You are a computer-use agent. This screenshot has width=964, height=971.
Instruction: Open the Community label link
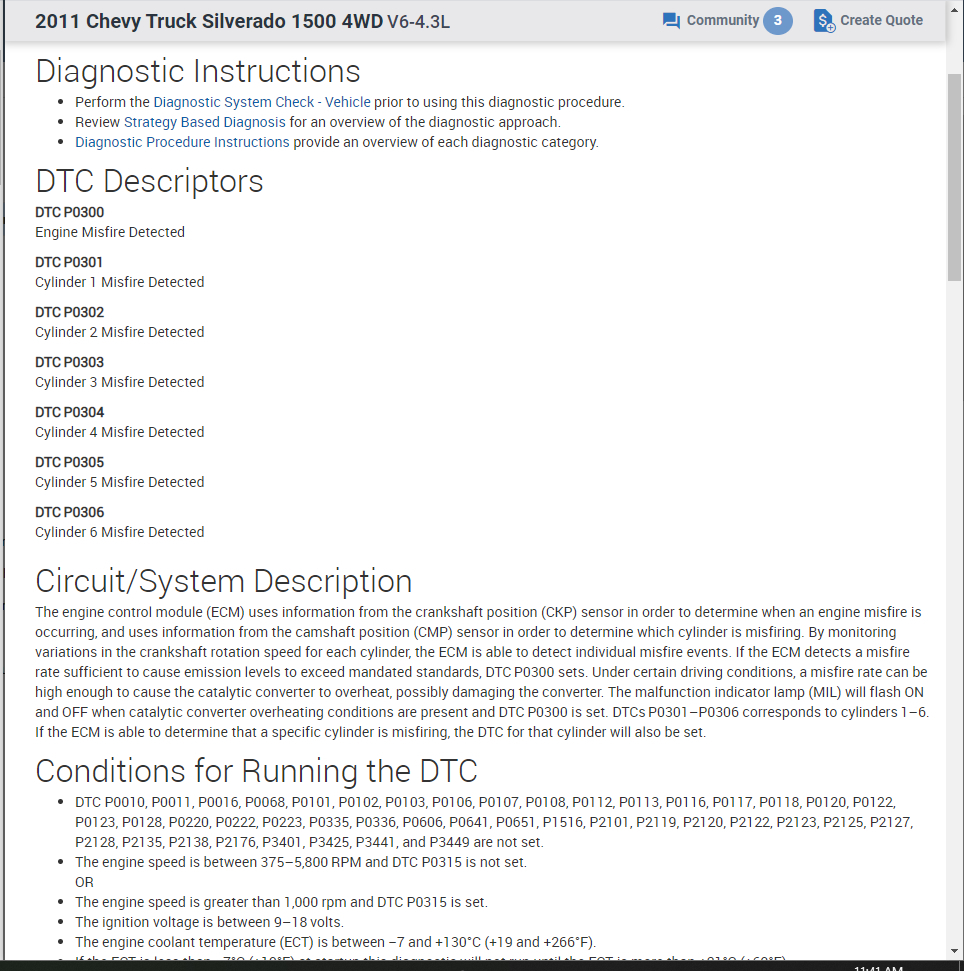723,20
